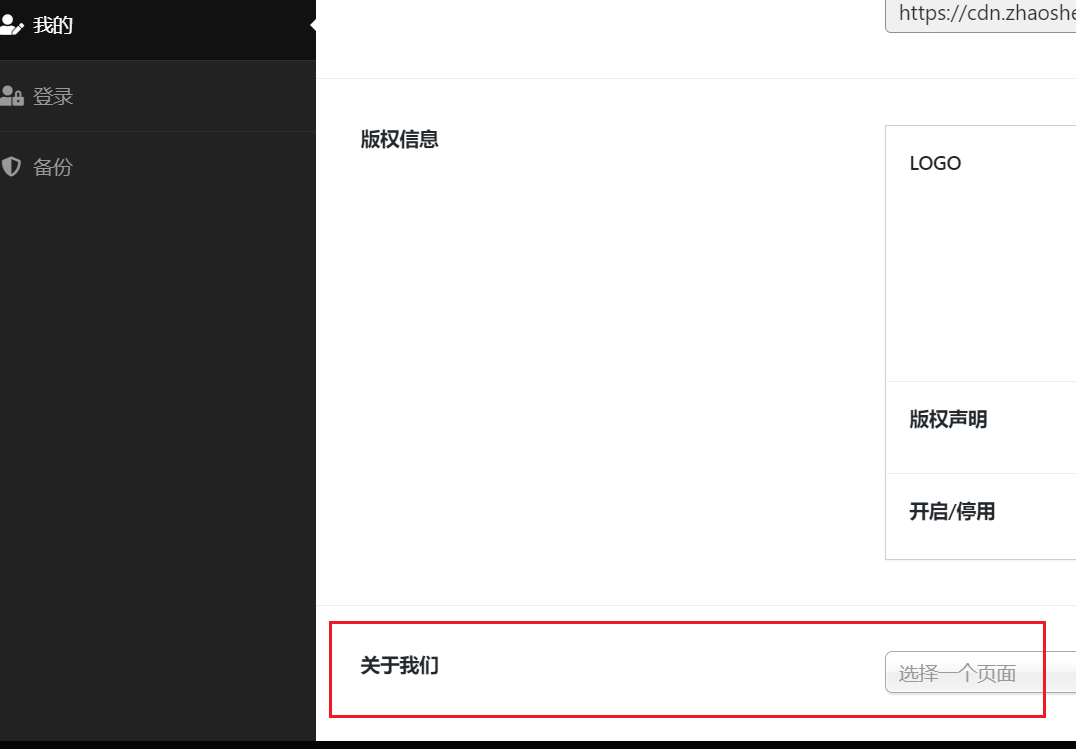Open the 备份 sidebar menu label
Screen dimensions: 1076x749
53,167
